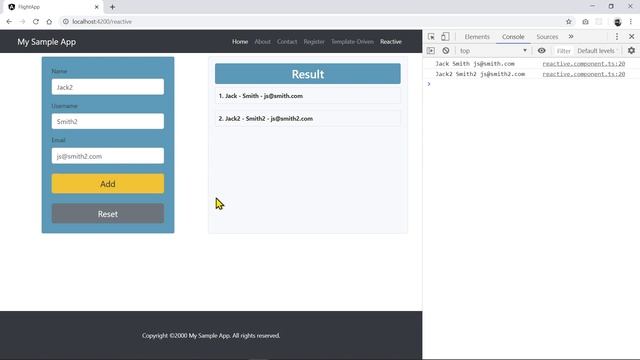Switch to DevTools Elements tab
Viewport: 640px width, 360px height.
coord(477,37)
